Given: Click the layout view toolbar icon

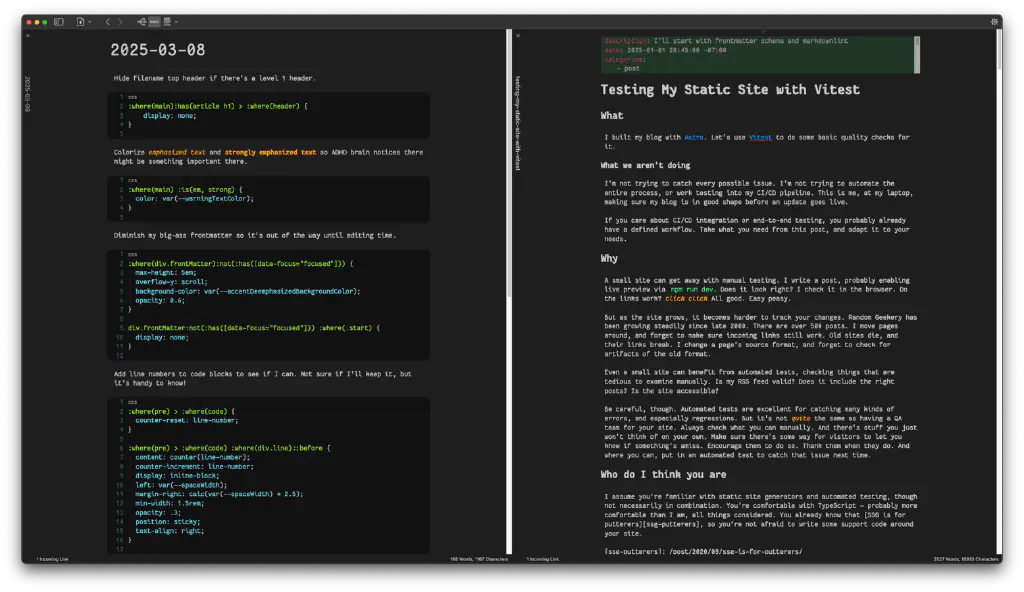Looking at the screenshot, I should coord(167,21).
